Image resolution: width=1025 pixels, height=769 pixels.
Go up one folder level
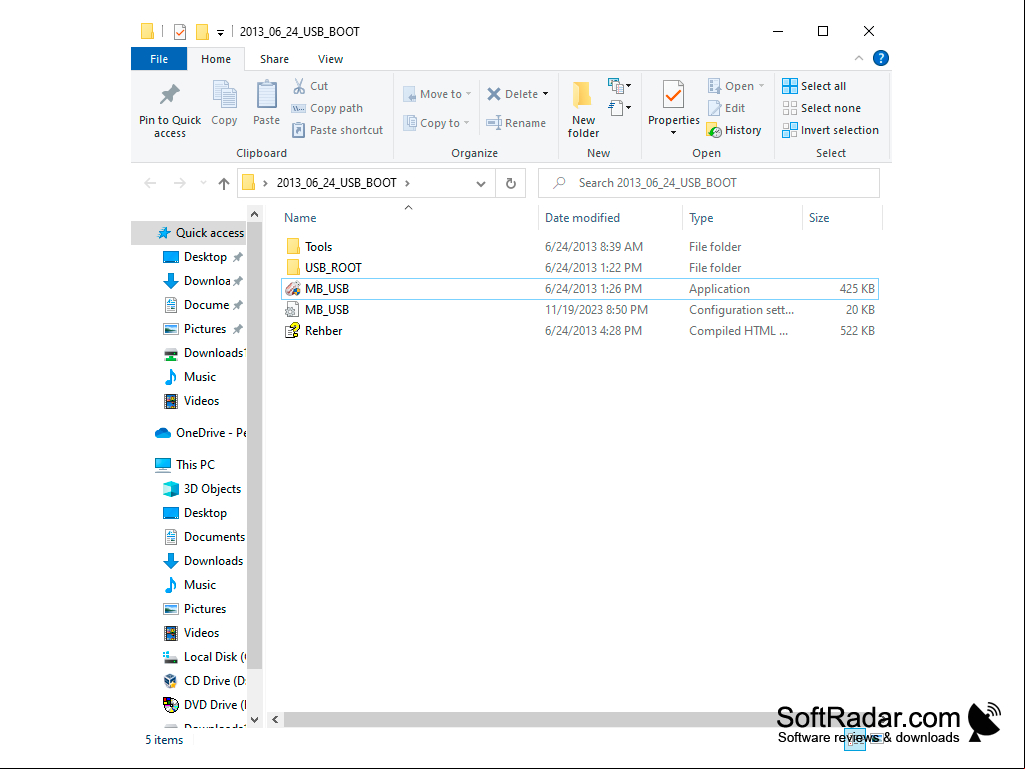coord(224,183)
